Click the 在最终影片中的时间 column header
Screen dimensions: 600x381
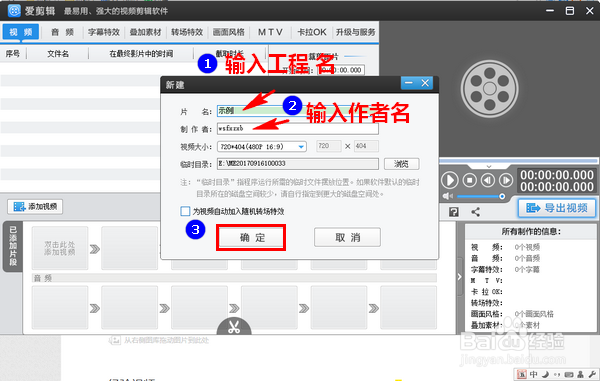pos(141,54)
